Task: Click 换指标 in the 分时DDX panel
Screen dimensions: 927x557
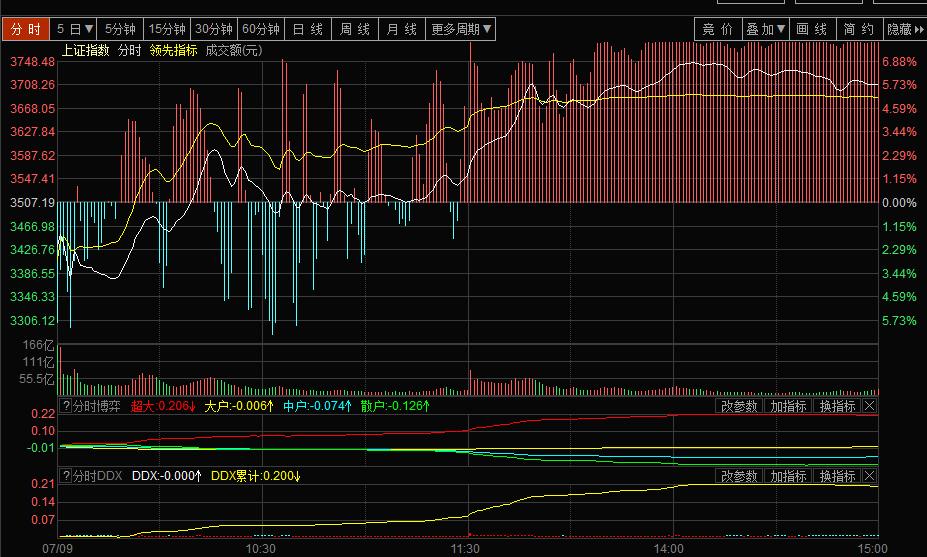Action: pyautogui.click(x=837, y=476)
